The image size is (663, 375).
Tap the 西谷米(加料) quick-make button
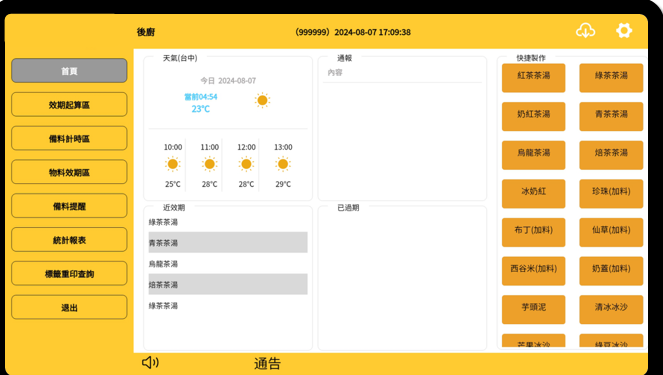coord(534,271)
